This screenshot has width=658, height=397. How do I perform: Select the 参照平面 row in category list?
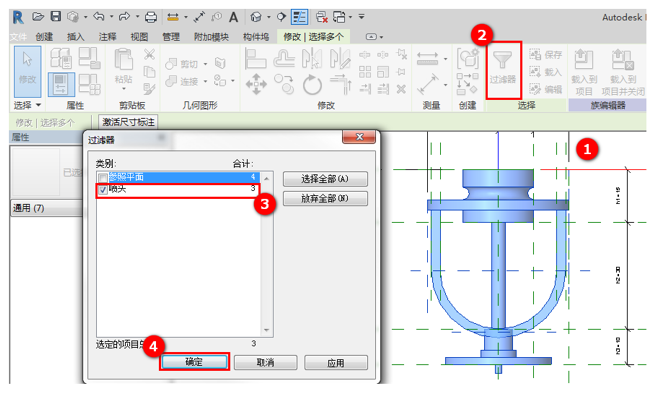(178, 177)
